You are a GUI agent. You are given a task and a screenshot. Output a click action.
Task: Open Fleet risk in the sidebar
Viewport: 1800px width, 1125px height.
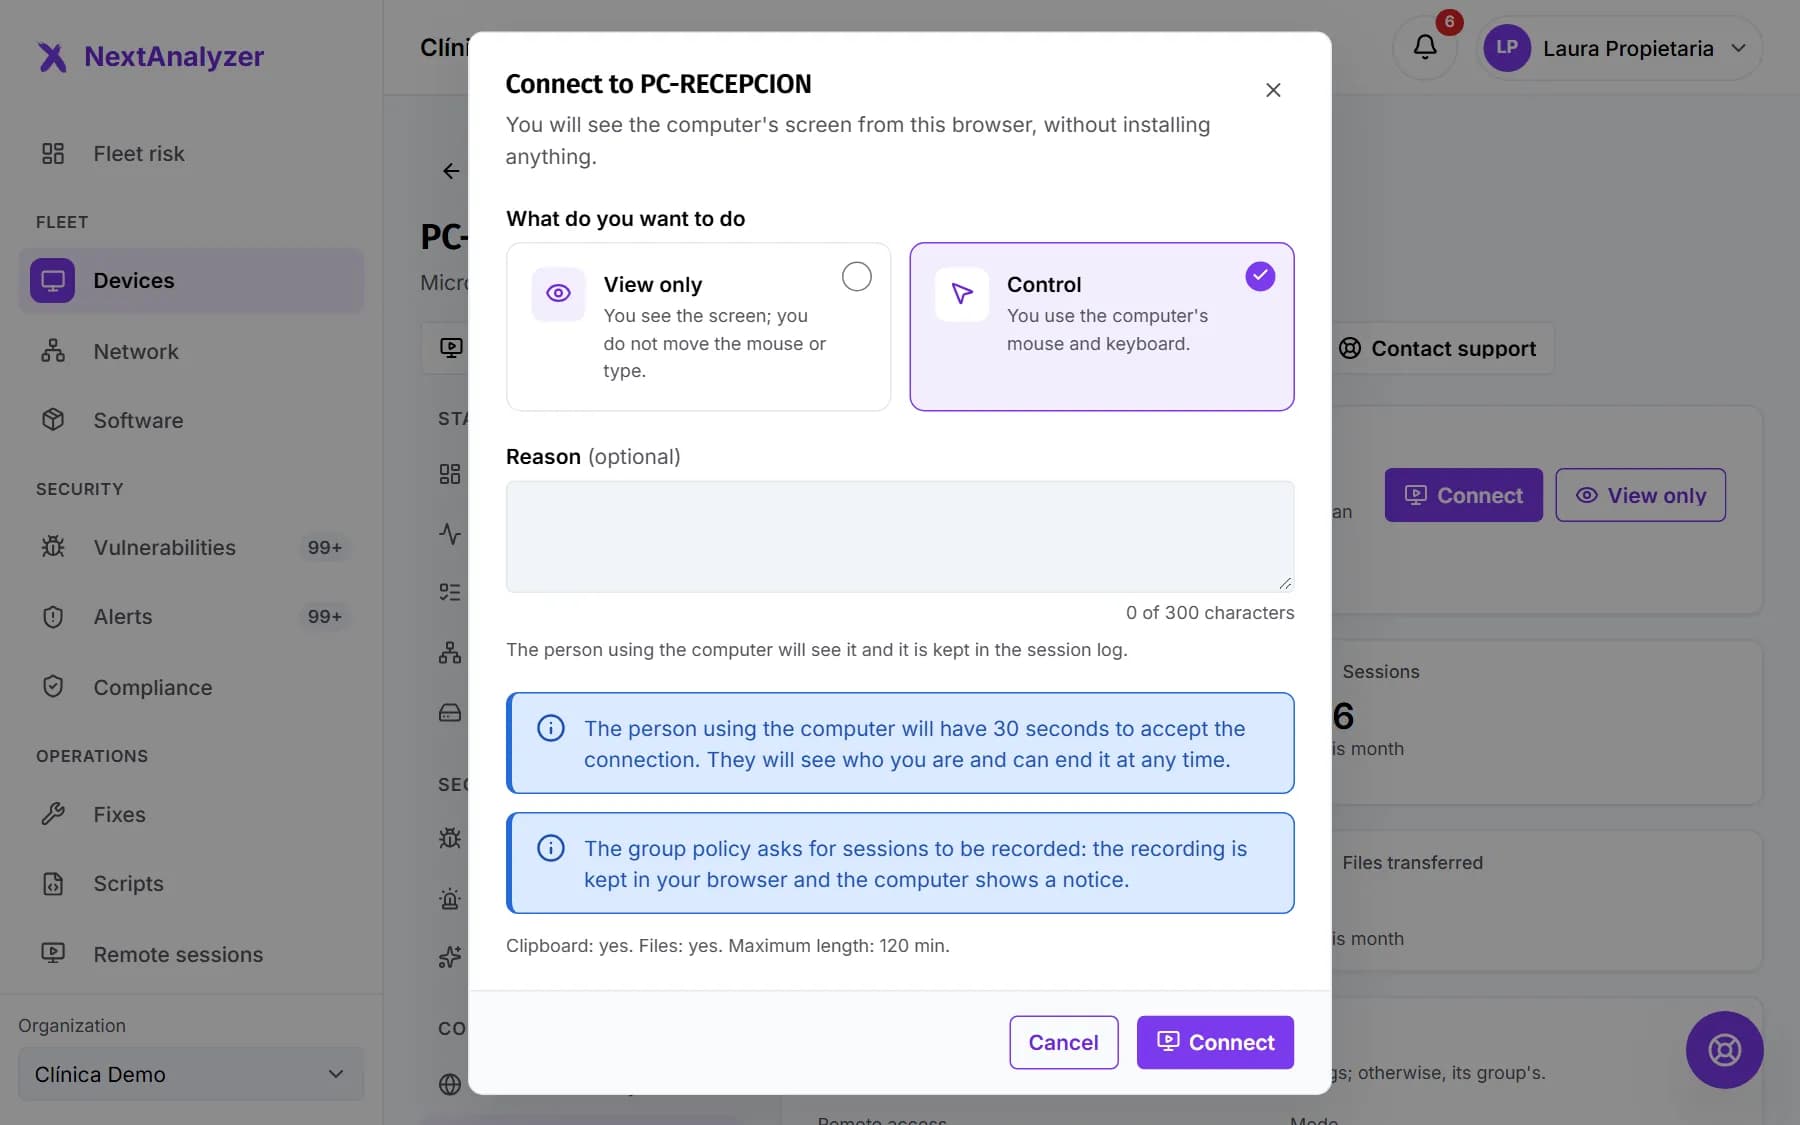191,154
